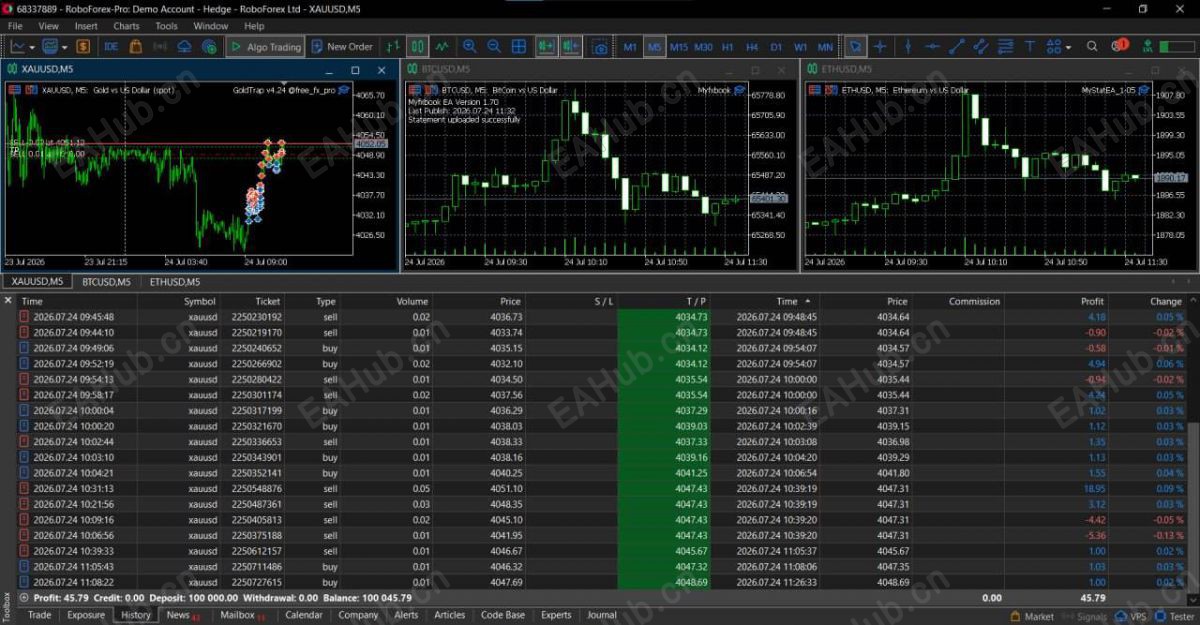Image resolution: width=1200 pixels, height=625 pixels.
Task: Open the new chart dropdown arrow
Action: [33, 46]
